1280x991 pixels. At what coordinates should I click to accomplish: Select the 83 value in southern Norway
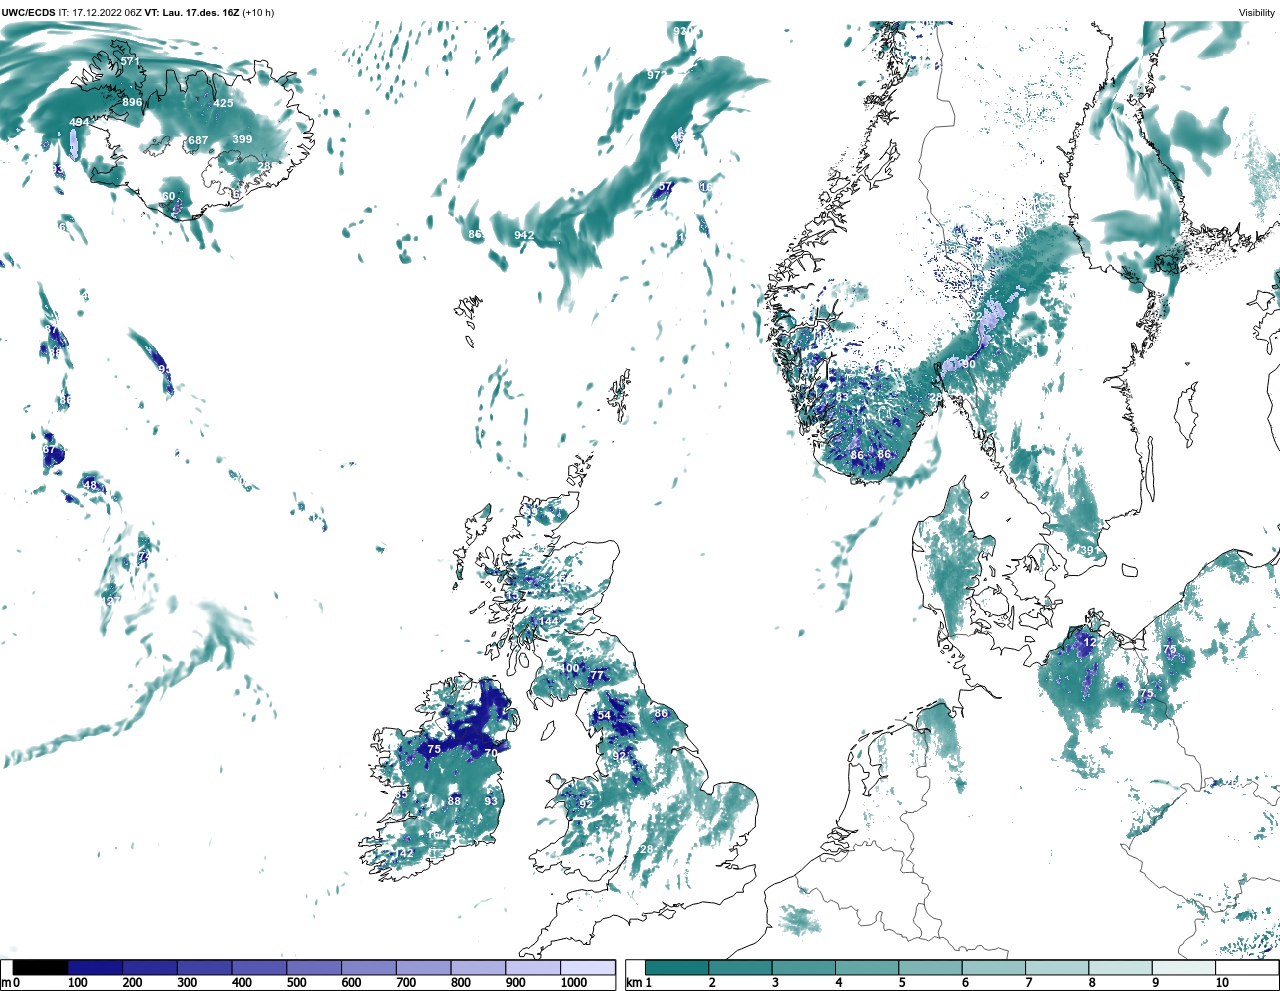coord(842,397)
